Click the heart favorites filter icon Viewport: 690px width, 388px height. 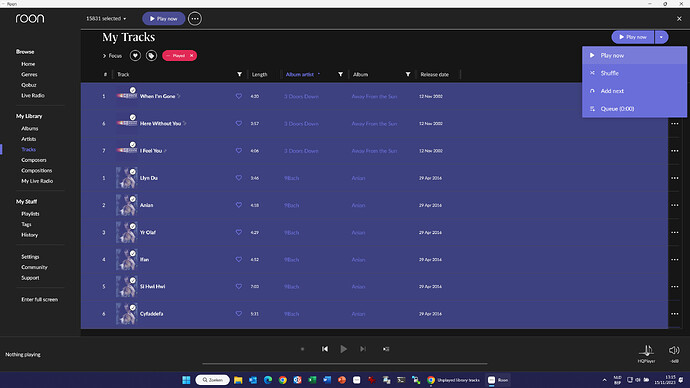(135, 55)
